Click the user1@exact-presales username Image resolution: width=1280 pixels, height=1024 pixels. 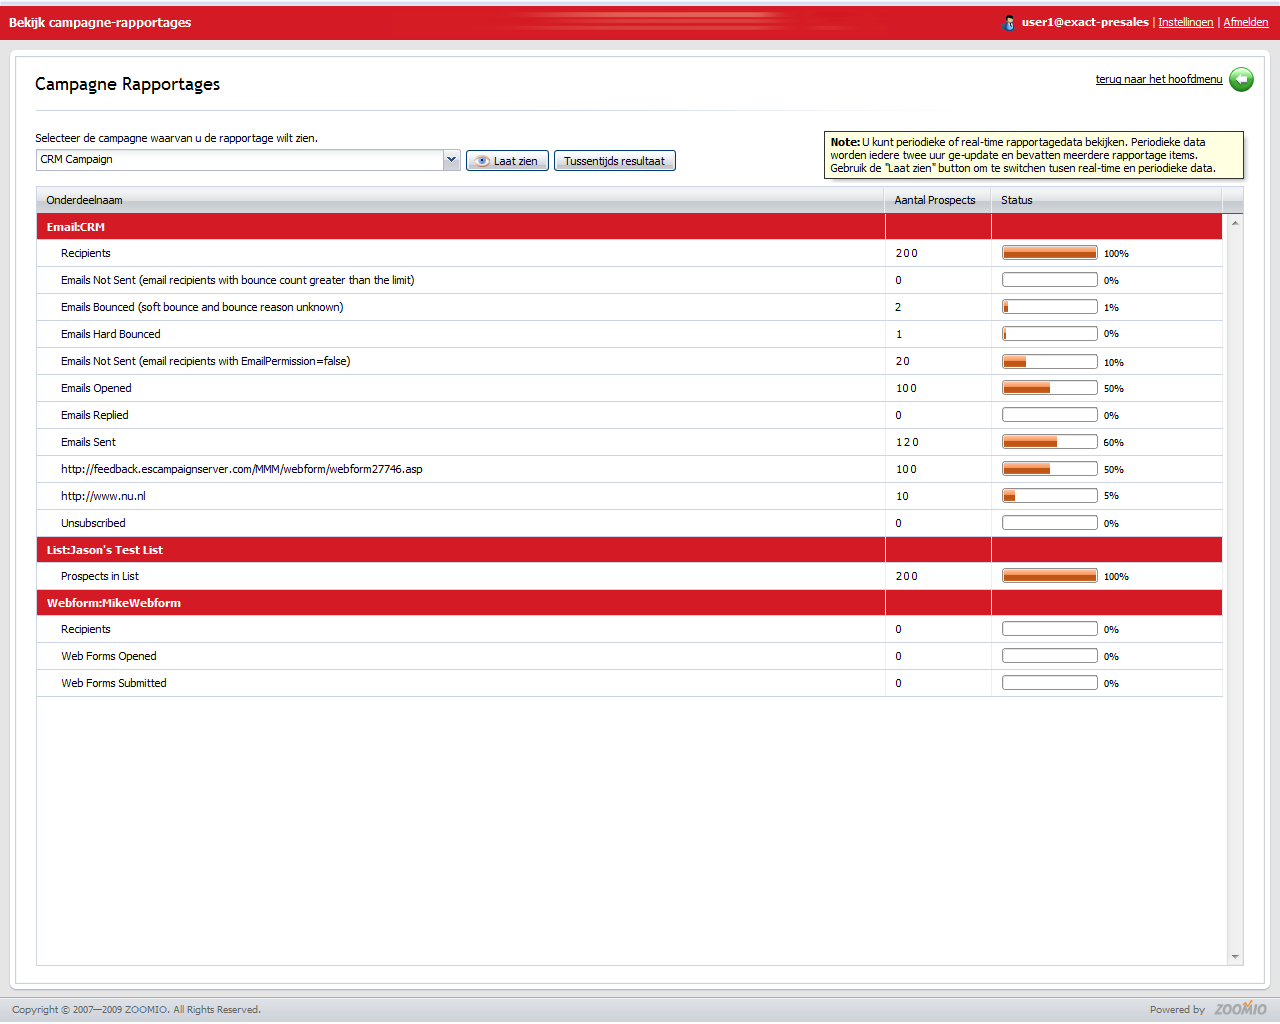[1085, 22]
